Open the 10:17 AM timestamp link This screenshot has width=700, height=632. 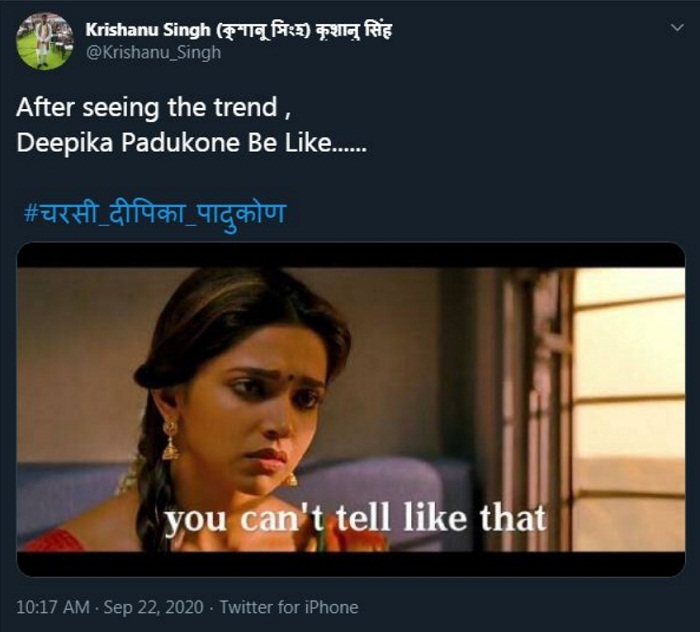pos(50,607)
